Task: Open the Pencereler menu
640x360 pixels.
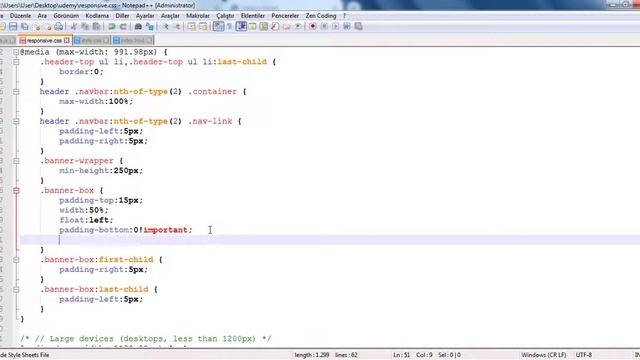Action: (285, 16)
